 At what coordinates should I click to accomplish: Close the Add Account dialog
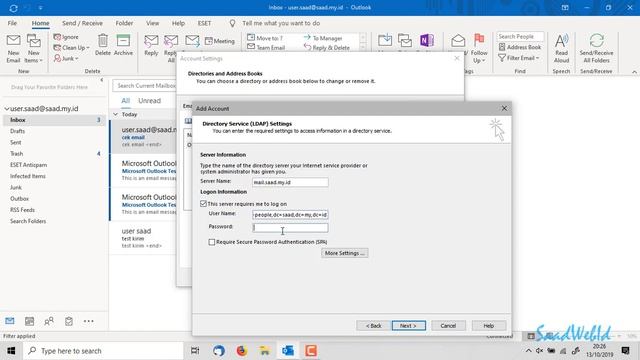504,108
